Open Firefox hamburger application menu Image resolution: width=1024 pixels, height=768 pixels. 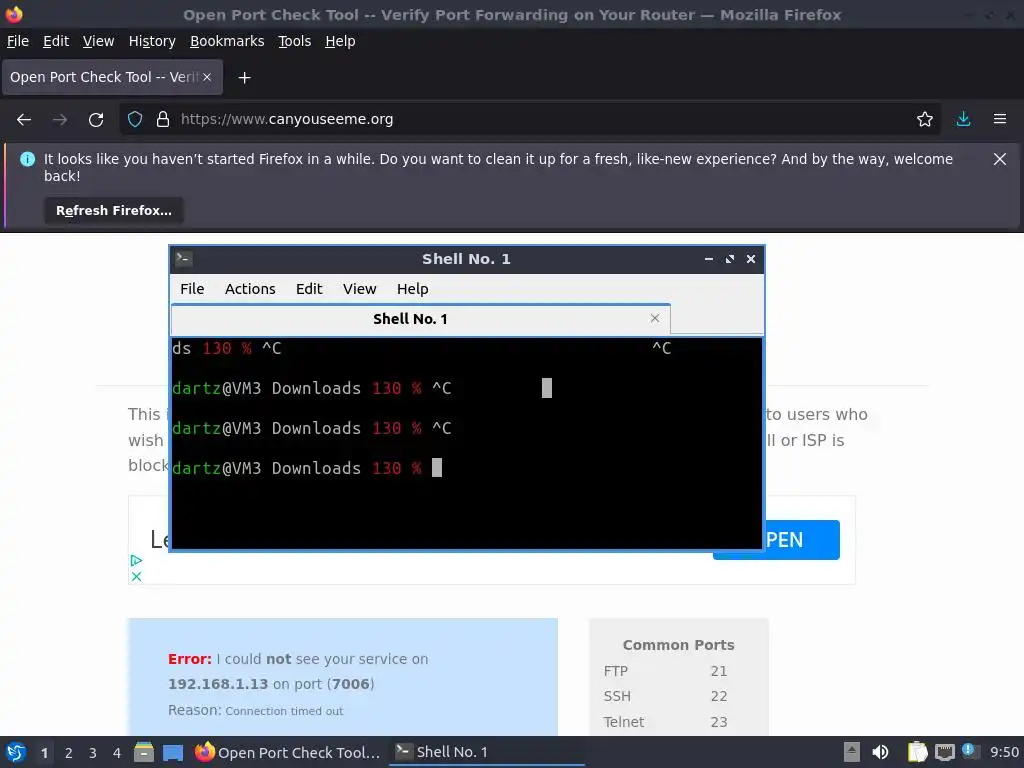point(999,119)
